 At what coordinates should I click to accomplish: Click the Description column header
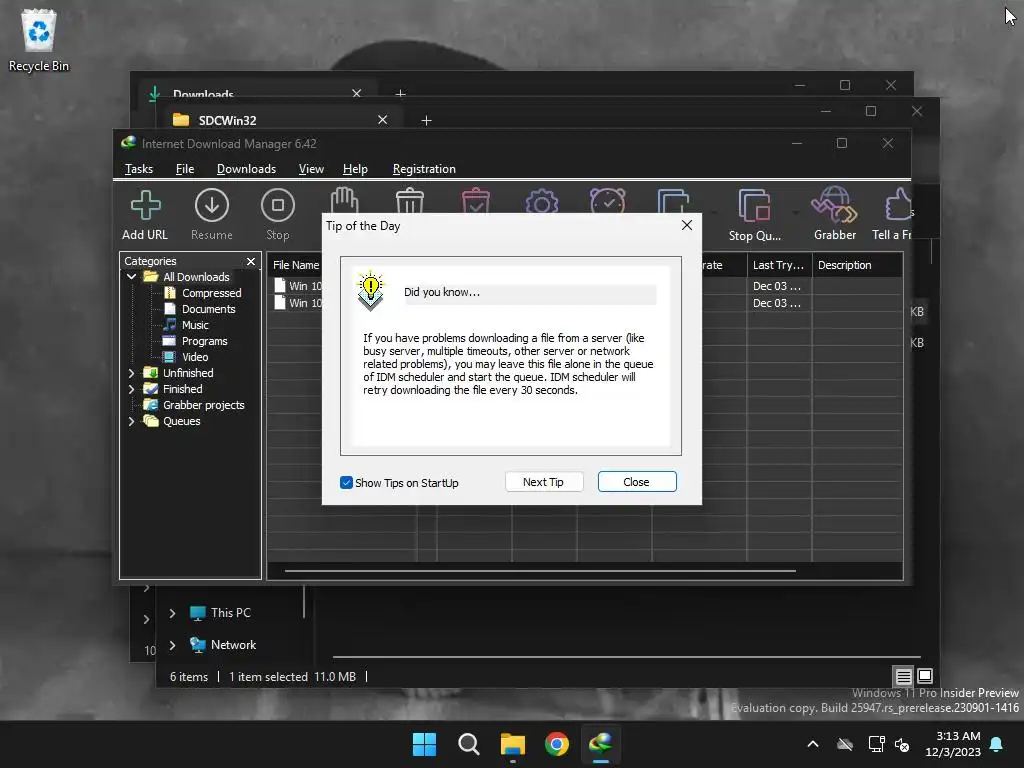(857, 265)
